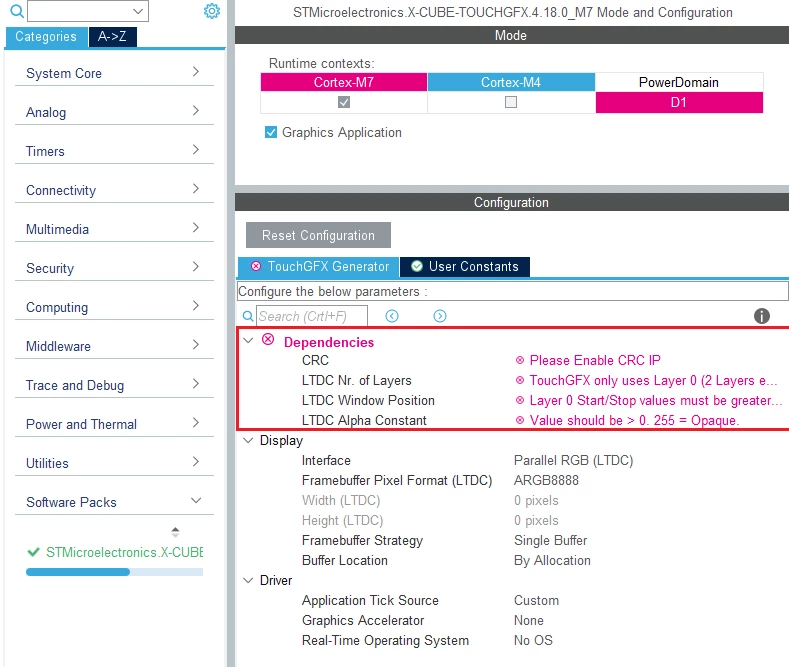Click error icon beside Value should be > 0
This screenshot has width=789, height=667.
tap(520, 421)
